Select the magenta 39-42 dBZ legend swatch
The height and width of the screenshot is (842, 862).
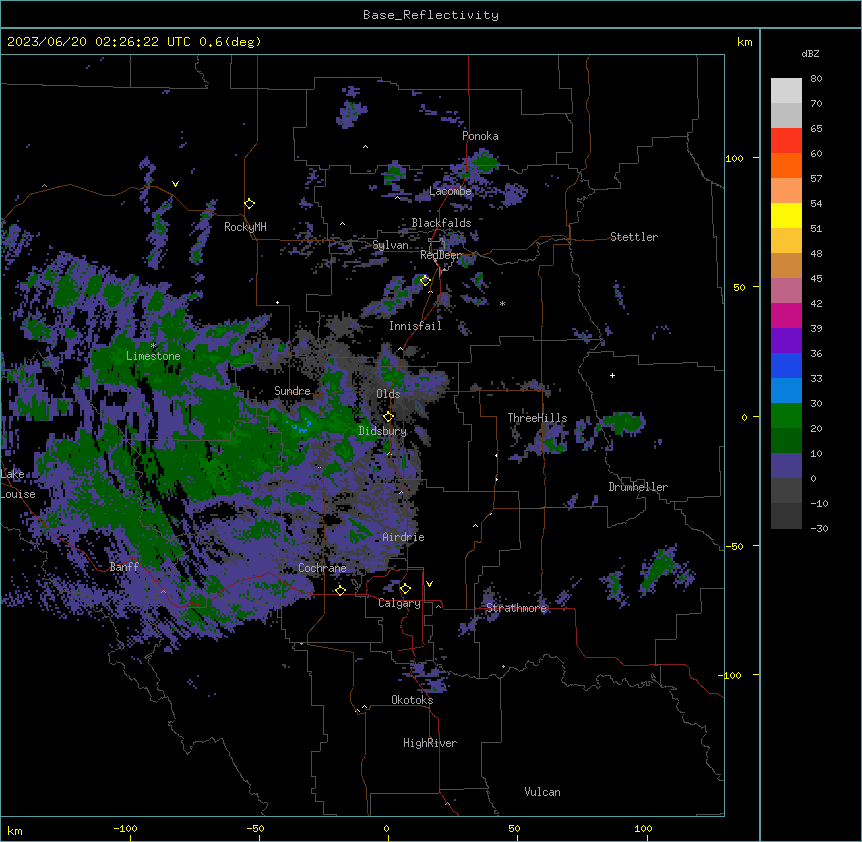[786, 316]
